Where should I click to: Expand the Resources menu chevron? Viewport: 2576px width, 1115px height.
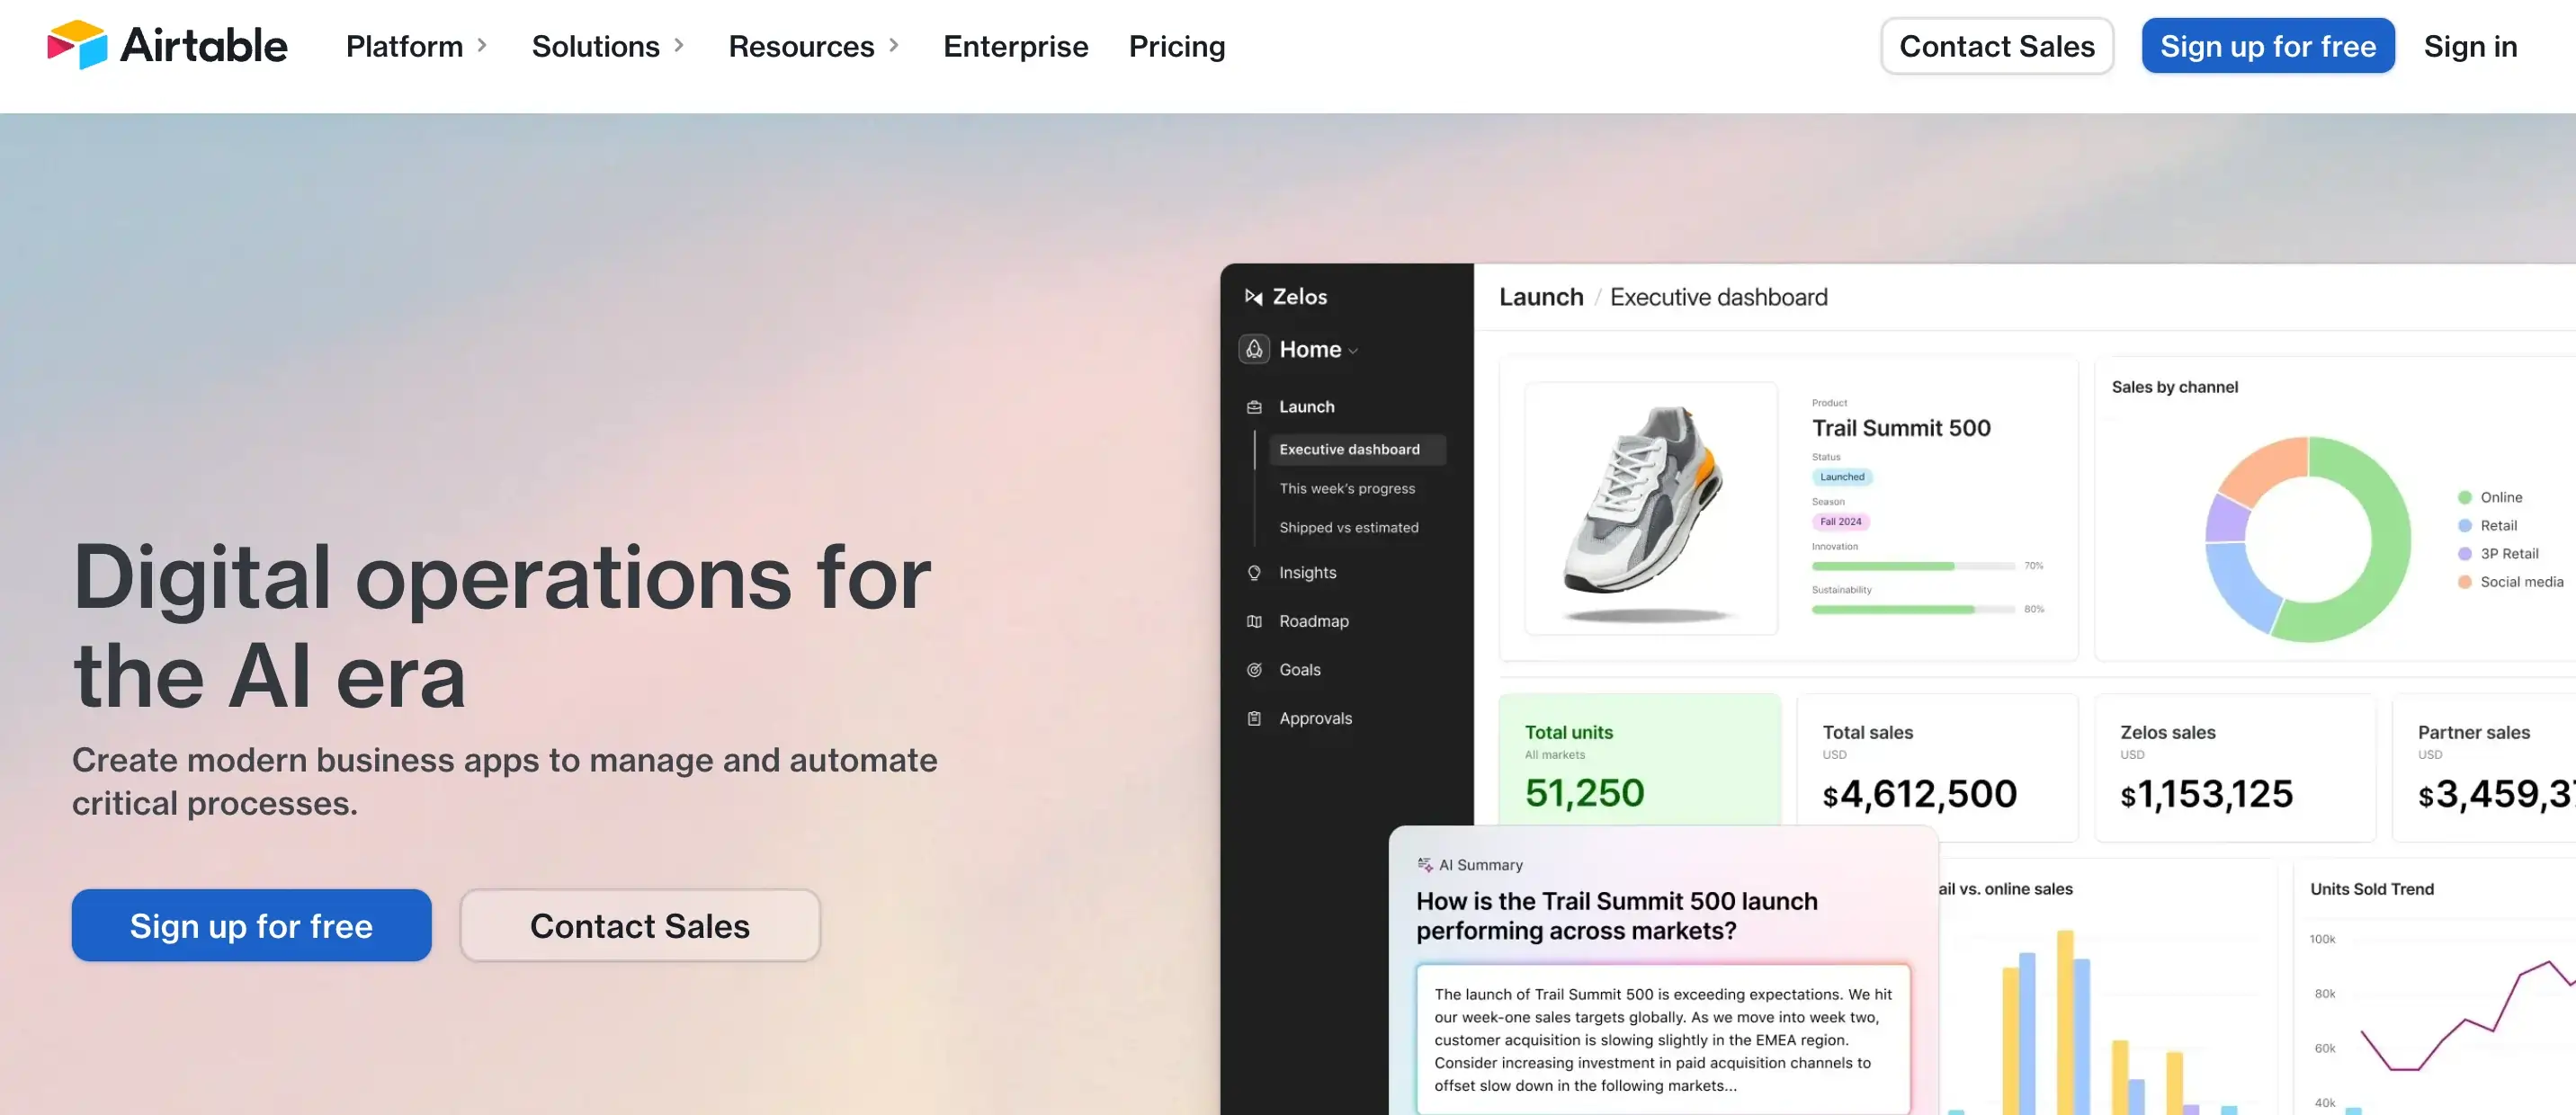pyautogui.click(x=894, y=46)
